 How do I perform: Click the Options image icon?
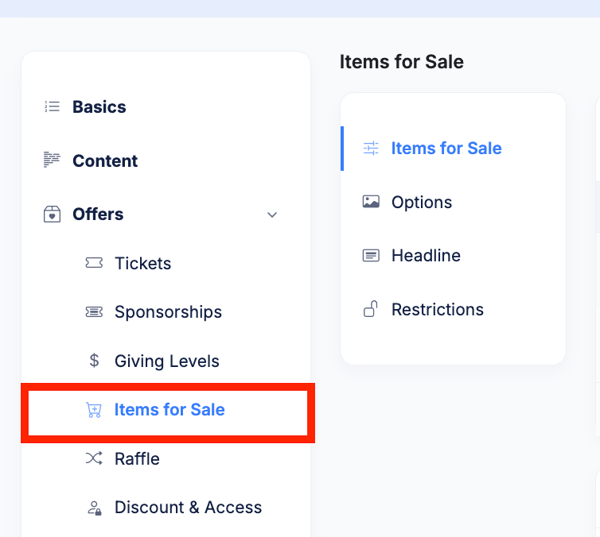(371, 202)
